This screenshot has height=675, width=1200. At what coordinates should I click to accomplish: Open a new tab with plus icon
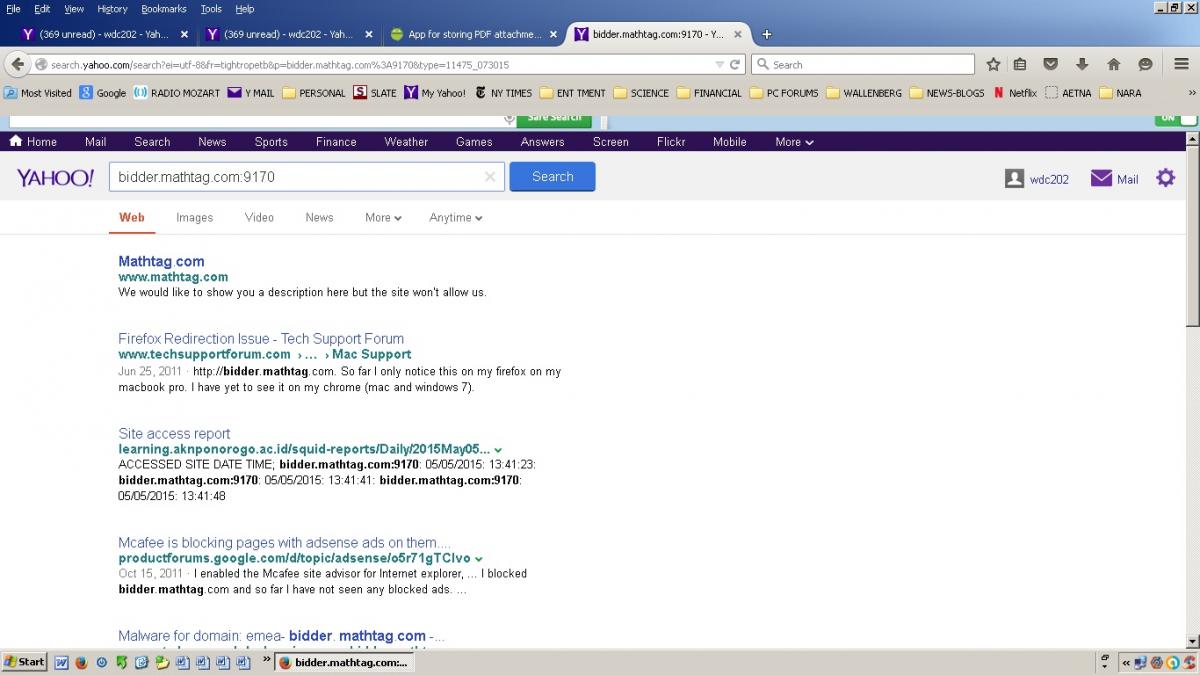tap(767, 34)
